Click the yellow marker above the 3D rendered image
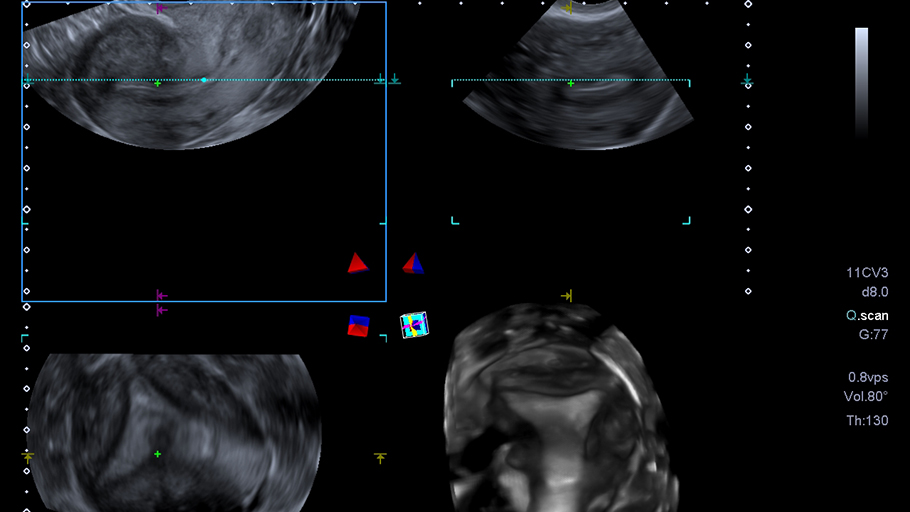 [566, 296]
